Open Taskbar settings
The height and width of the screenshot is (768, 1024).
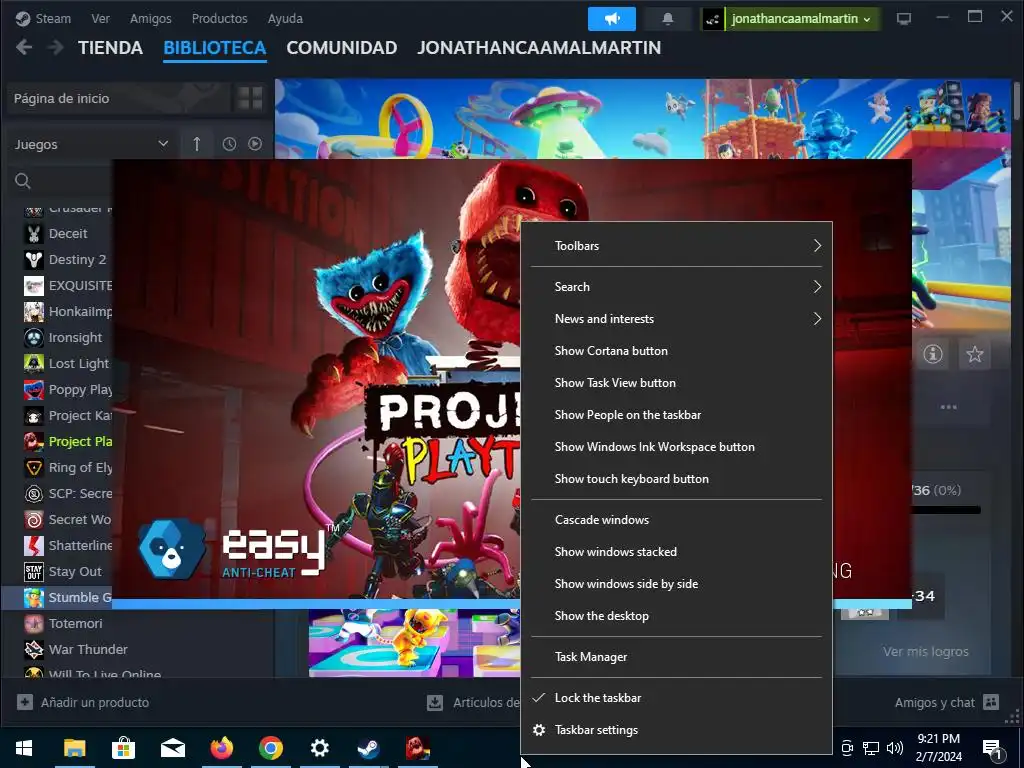pos(677,729)
